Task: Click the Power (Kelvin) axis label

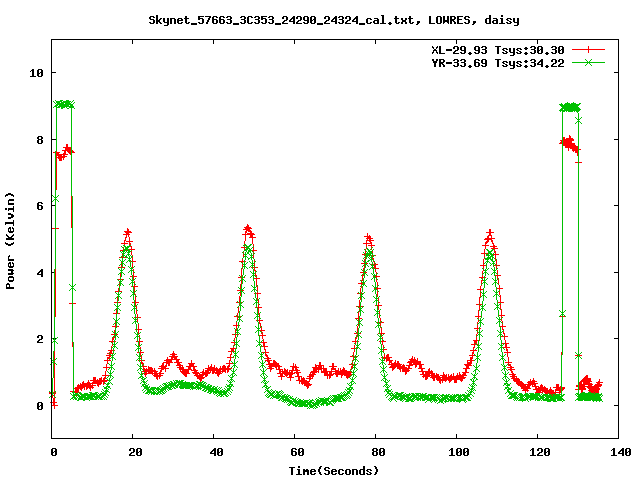Action: click(x=10, y=241)
